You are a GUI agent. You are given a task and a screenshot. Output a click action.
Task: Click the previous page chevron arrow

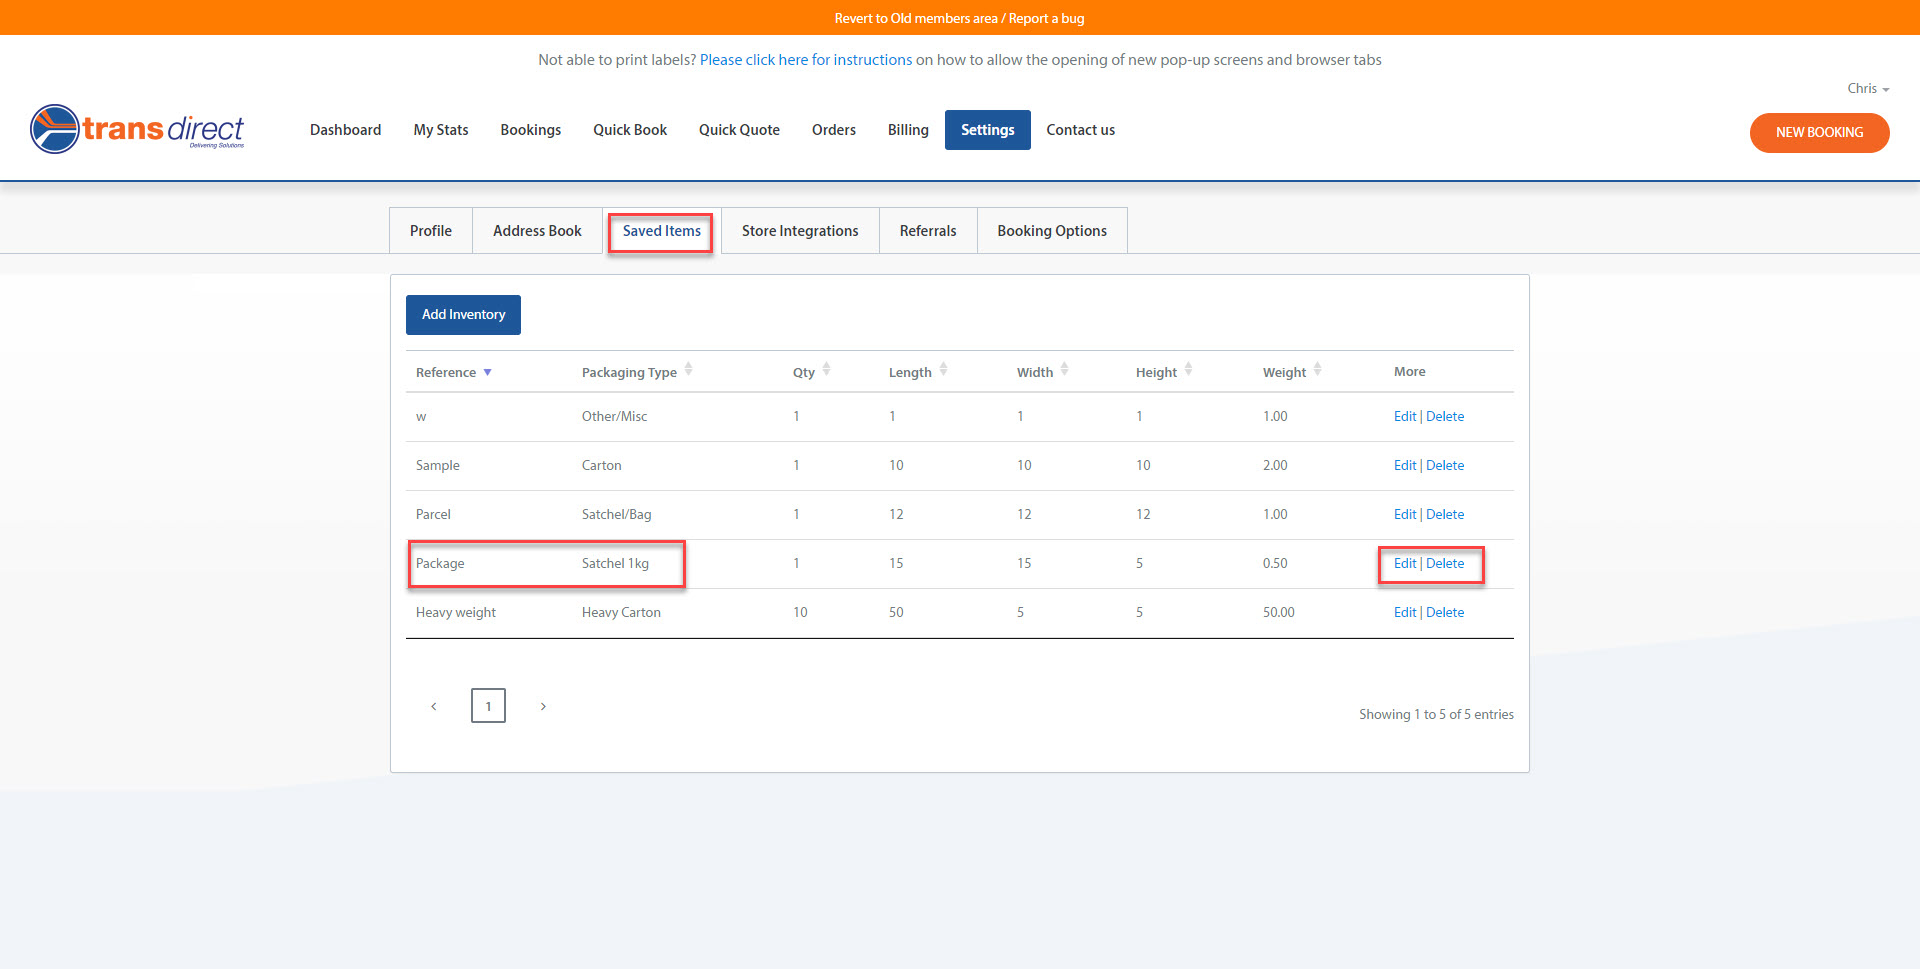pyautogui.click(x=433, y=705)
